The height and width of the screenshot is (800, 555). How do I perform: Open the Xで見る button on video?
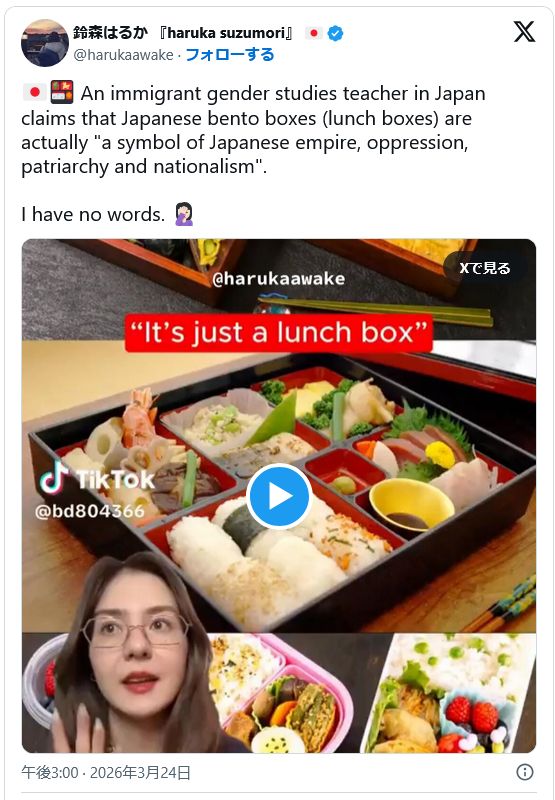(x=485, y=268)
